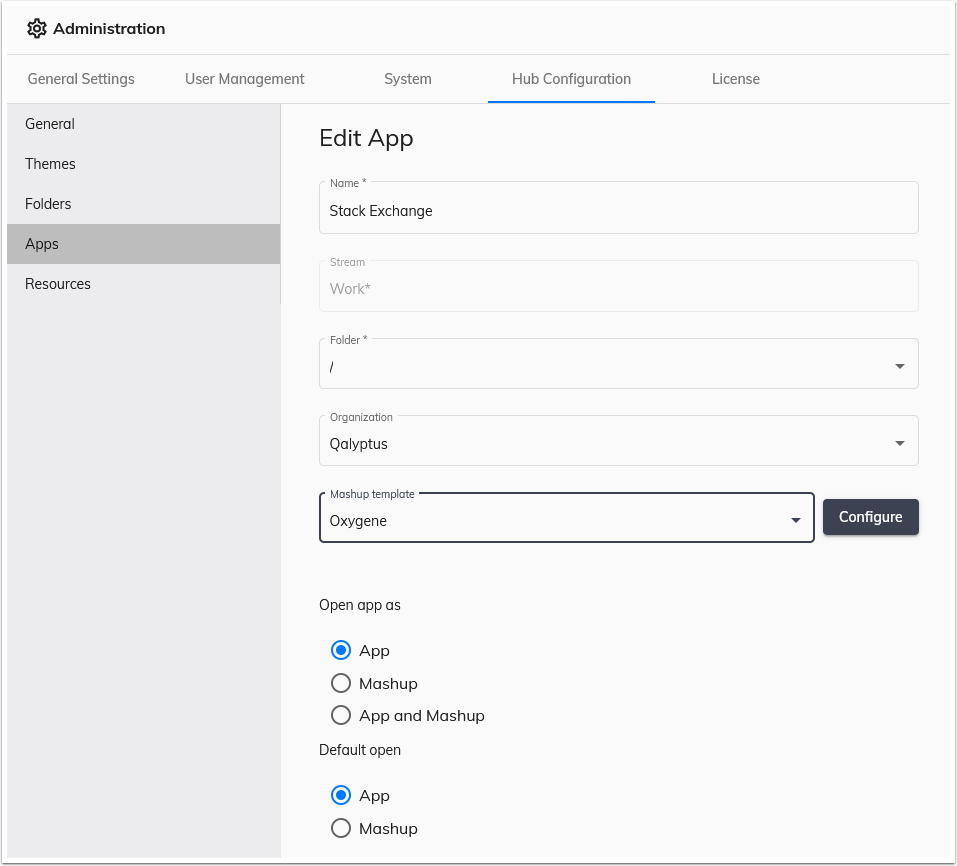The height and width of the screenshot is (866, 957).
Task: Select Resources in the sidebar
Action: click(x=57, y=283)
